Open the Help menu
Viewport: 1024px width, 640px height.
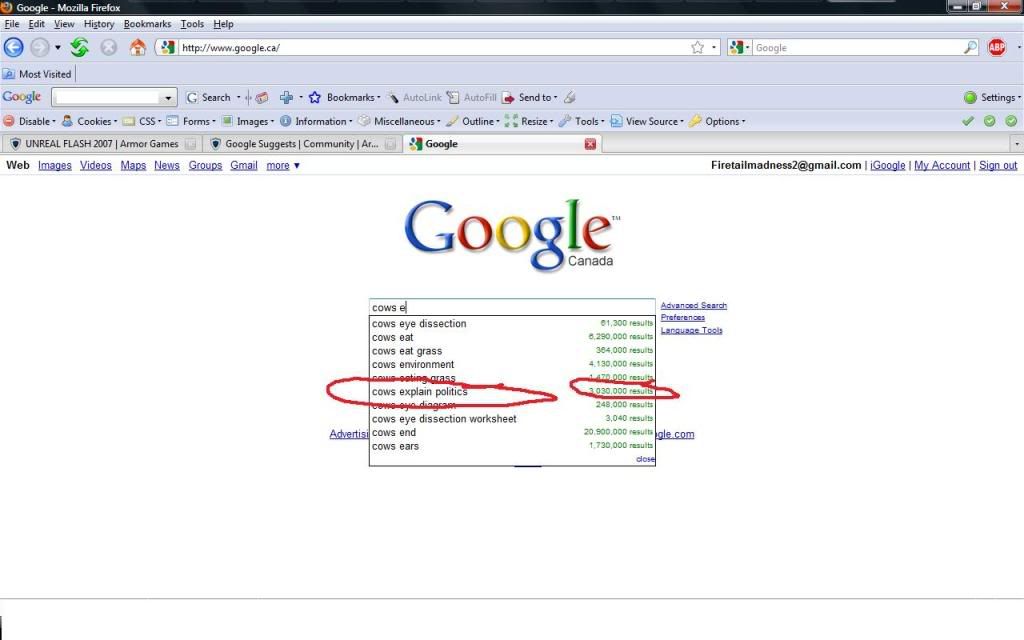coord(223,24)
